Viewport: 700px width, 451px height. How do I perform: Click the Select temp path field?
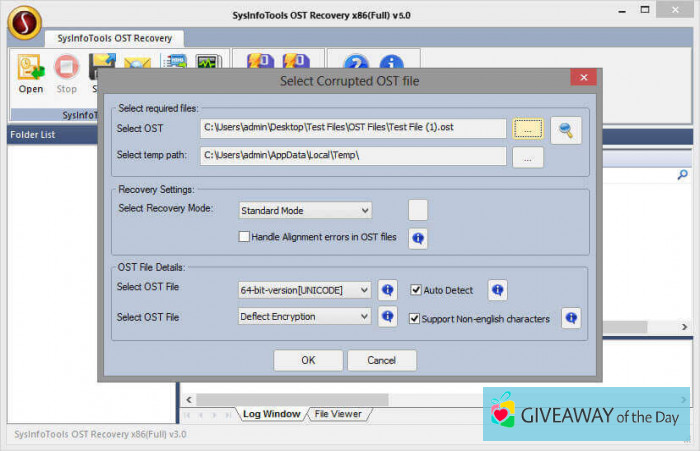pyautogui.click(x=353, y=156)
